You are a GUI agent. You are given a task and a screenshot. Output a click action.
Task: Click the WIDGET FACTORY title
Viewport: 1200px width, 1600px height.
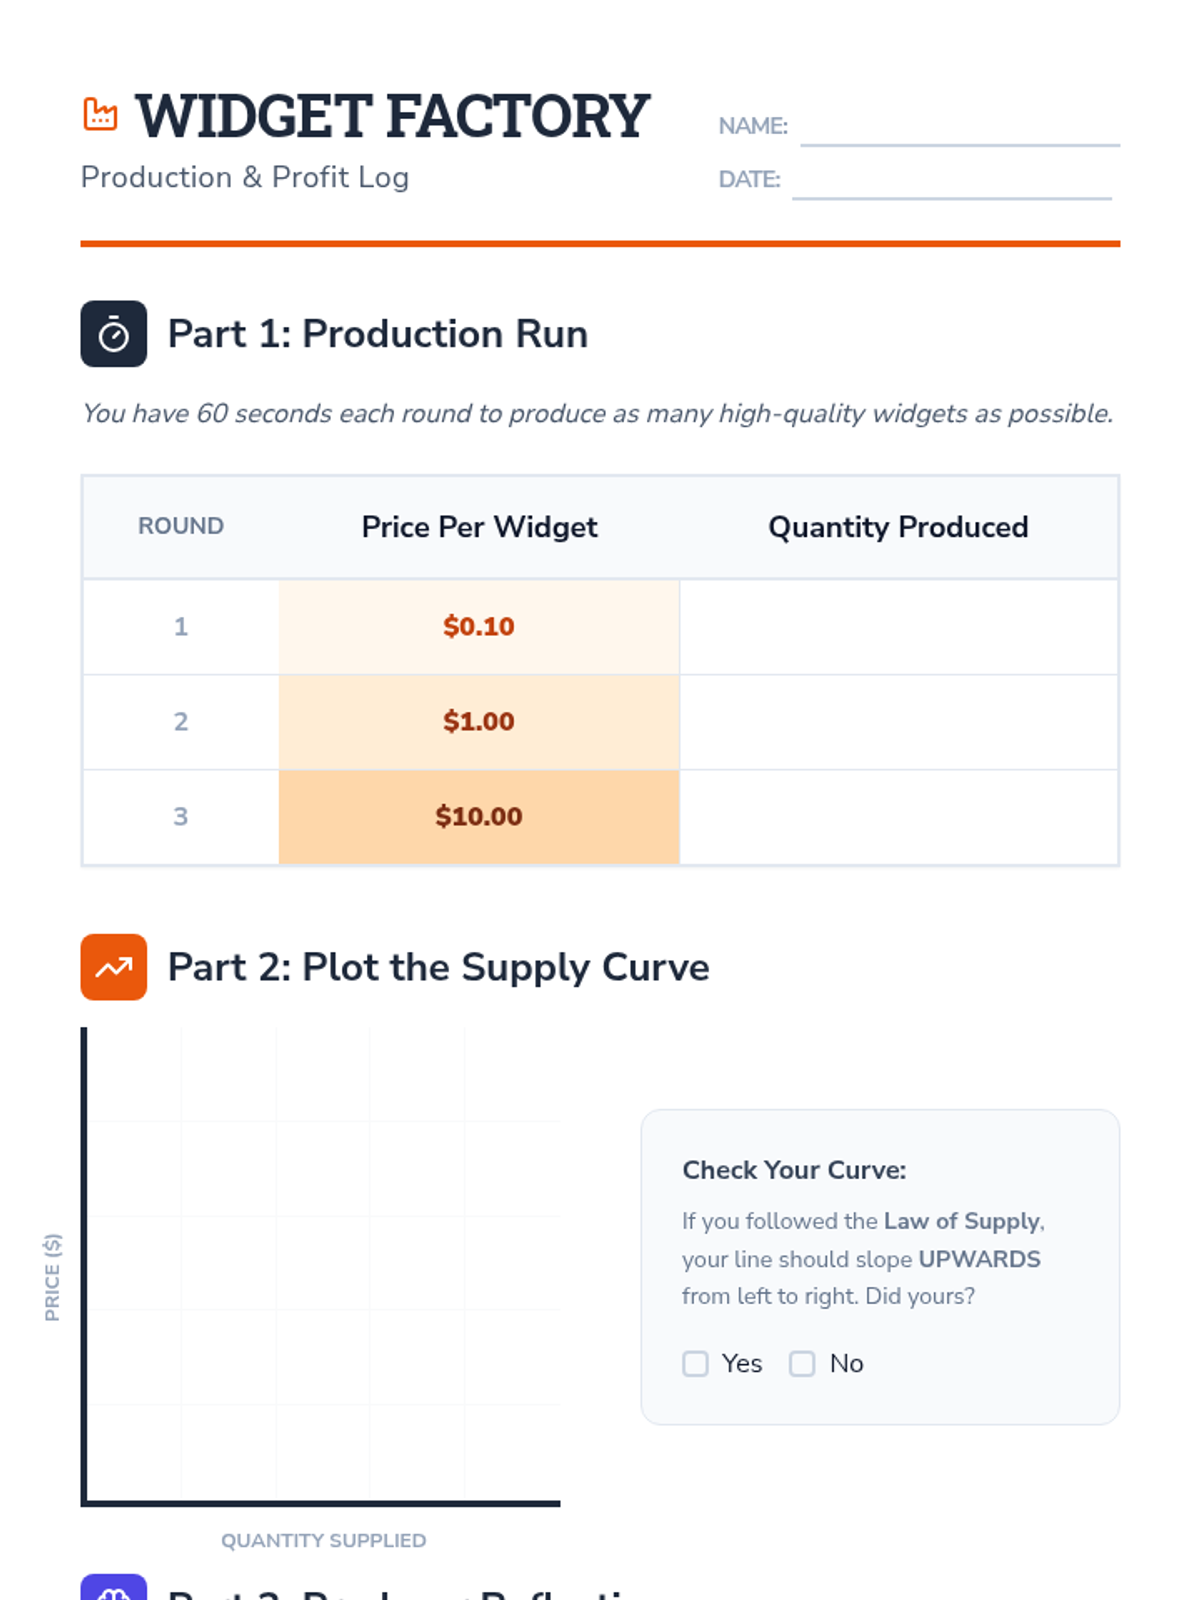[x=392, y=116]
